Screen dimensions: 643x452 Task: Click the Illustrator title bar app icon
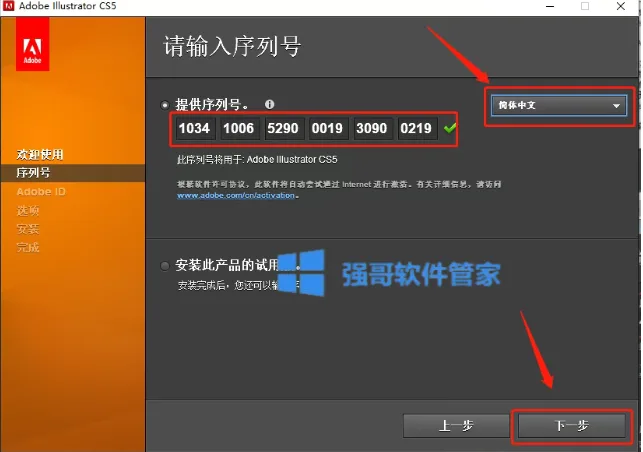tap(8, 6)
